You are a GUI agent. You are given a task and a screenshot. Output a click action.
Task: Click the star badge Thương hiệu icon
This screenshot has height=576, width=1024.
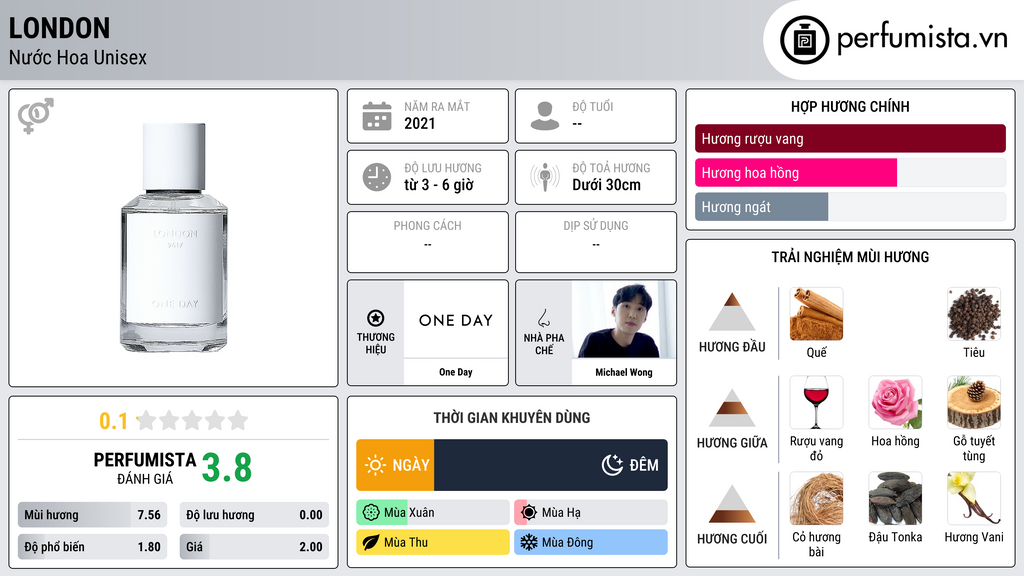(x=376, y=318)
